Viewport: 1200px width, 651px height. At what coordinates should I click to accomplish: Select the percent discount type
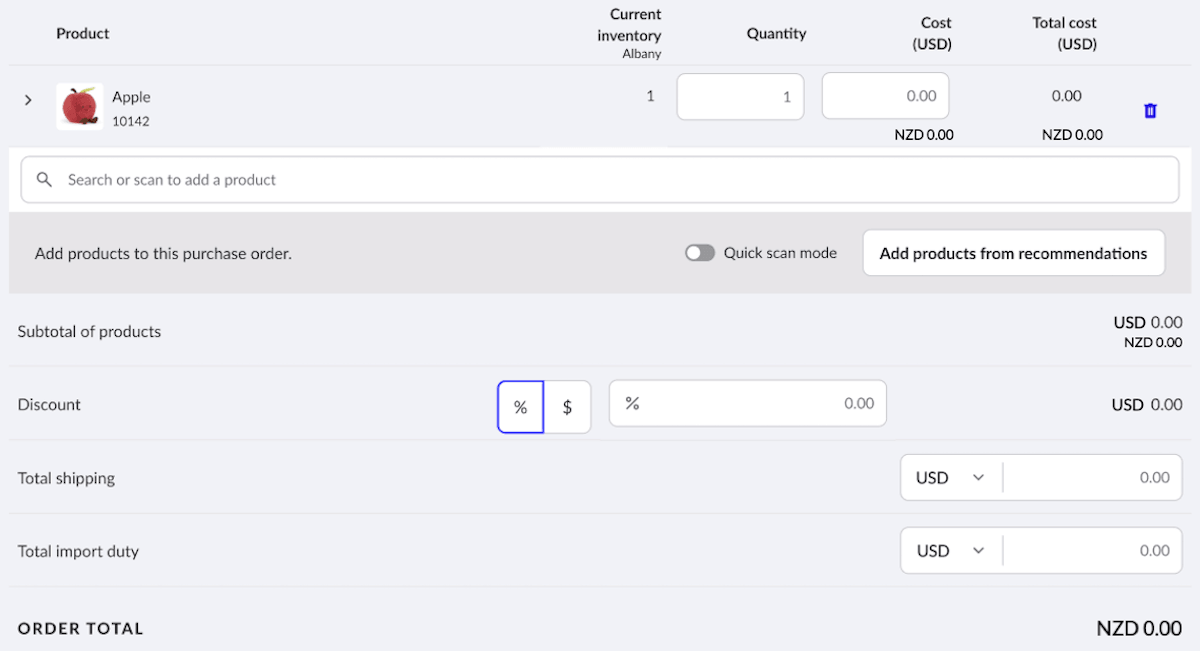coord(520,407)
